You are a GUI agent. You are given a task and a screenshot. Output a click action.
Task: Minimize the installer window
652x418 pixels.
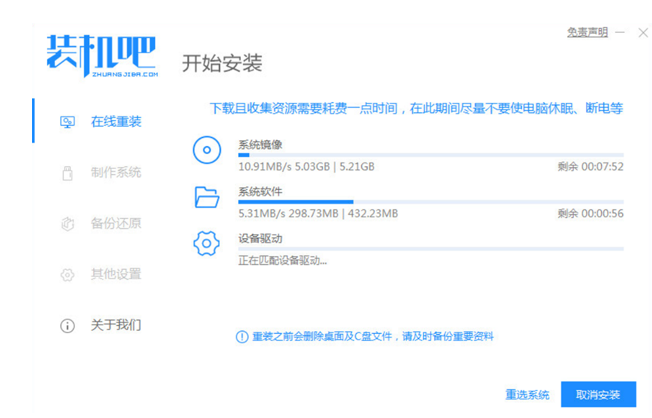(620, 32)
